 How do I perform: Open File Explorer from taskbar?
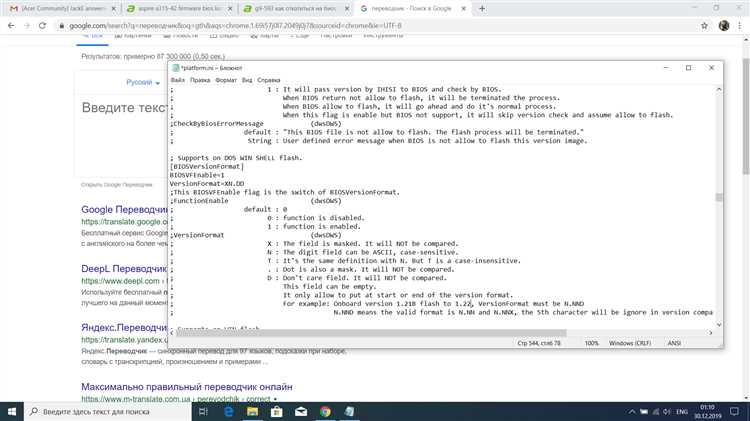point(253,411)
